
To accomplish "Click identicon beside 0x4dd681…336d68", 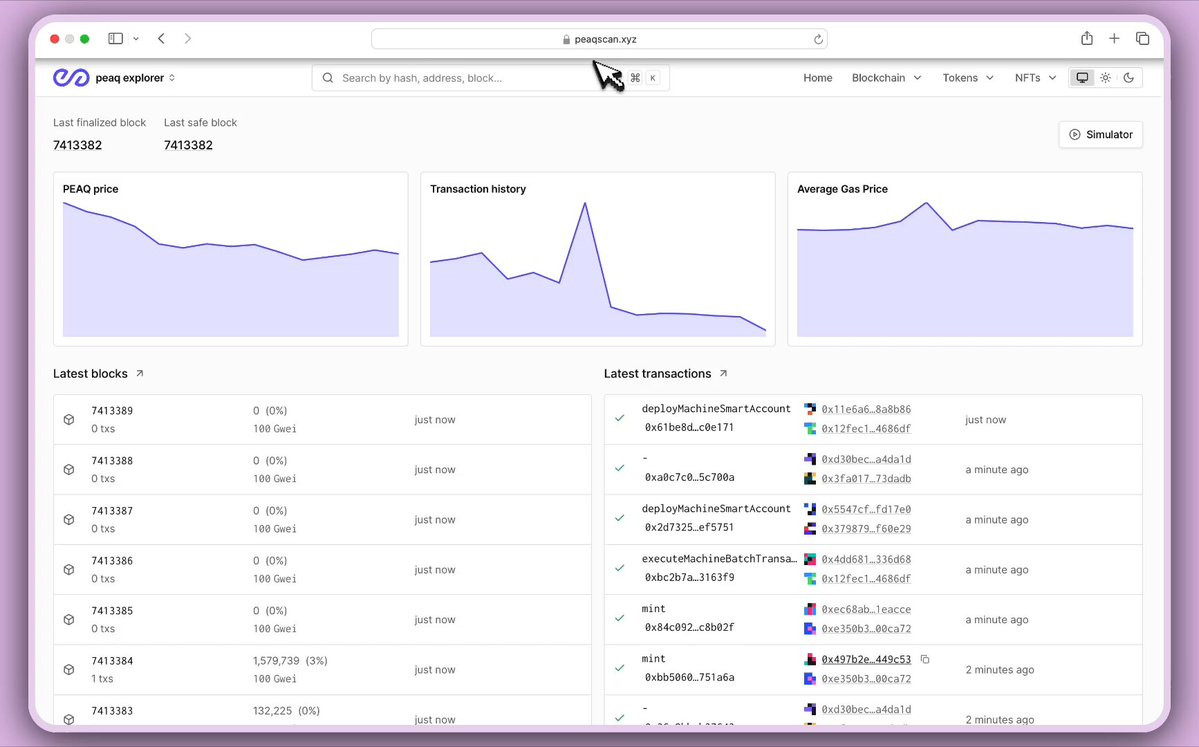I will (x=810, y=560).
